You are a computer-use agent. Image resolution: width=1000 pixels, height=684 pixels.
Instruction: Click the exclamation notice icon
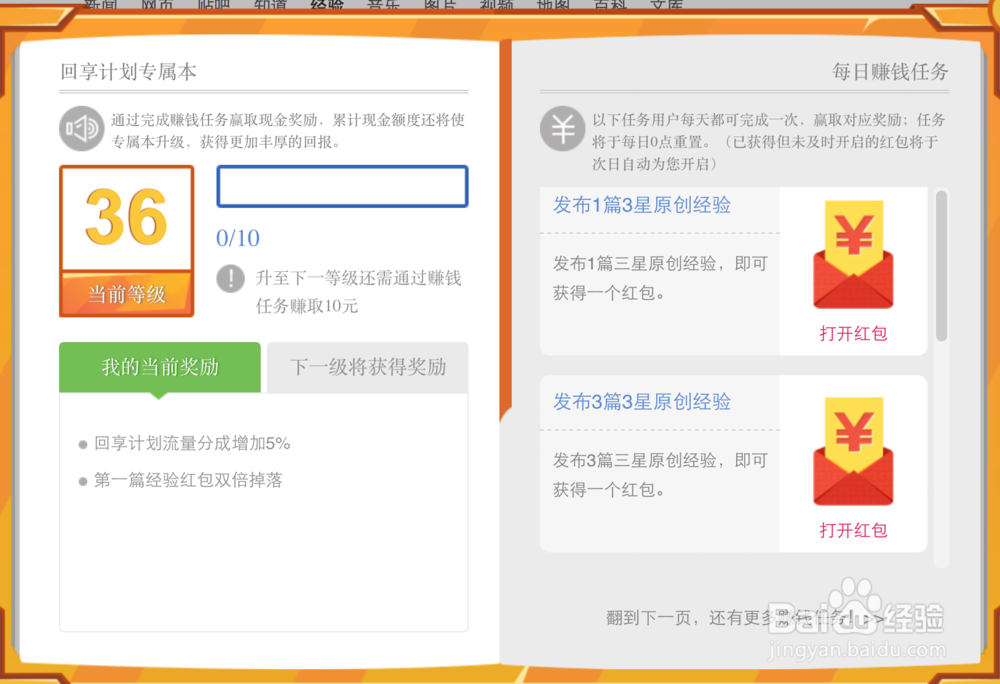tap(230, 279)
